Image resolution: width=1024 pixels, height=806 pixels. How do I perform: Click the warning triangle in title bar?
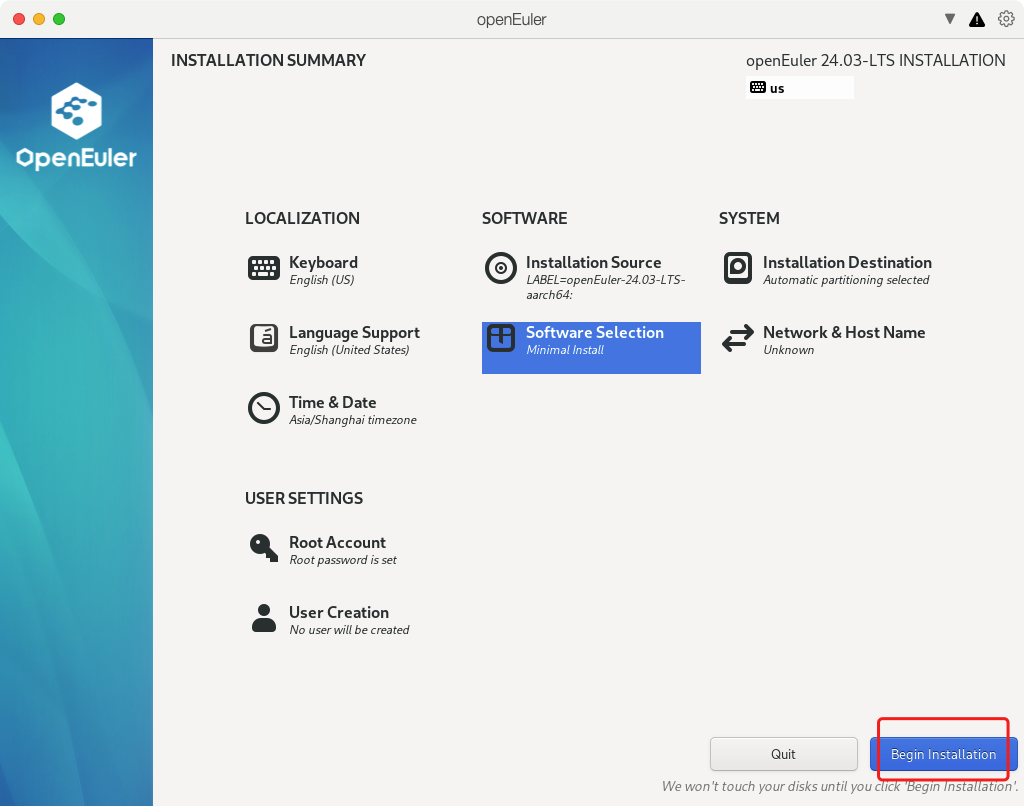[977, 19]
